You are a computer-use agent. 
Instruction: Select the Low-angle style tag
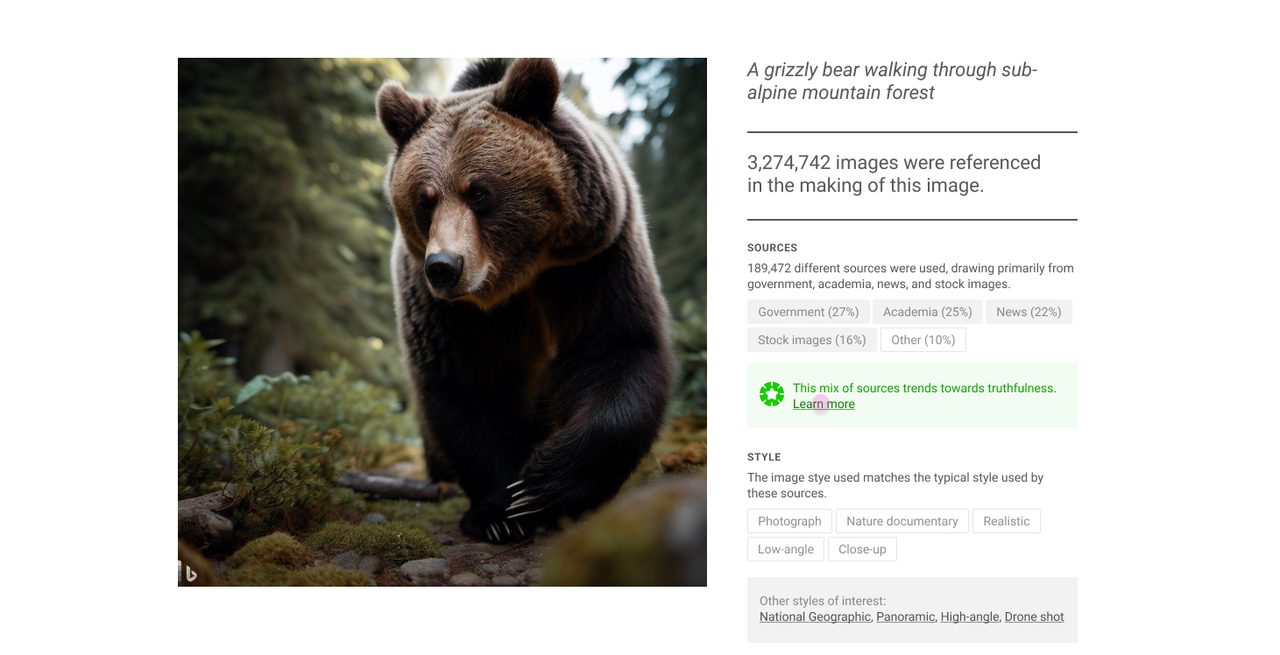(785, 549)
